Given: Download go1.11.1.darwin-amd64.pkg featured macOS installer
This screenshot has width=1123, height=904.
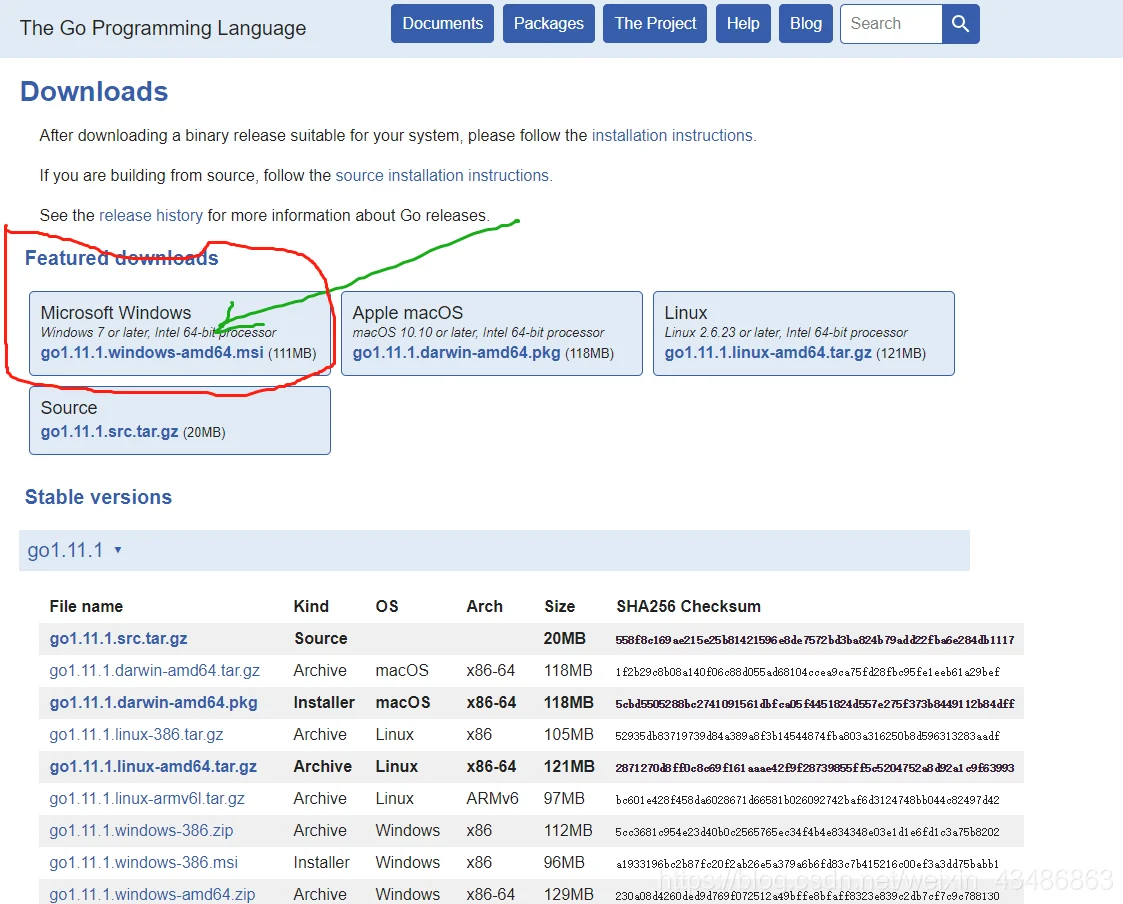Looking at the screenshot, I should [456, 352].
